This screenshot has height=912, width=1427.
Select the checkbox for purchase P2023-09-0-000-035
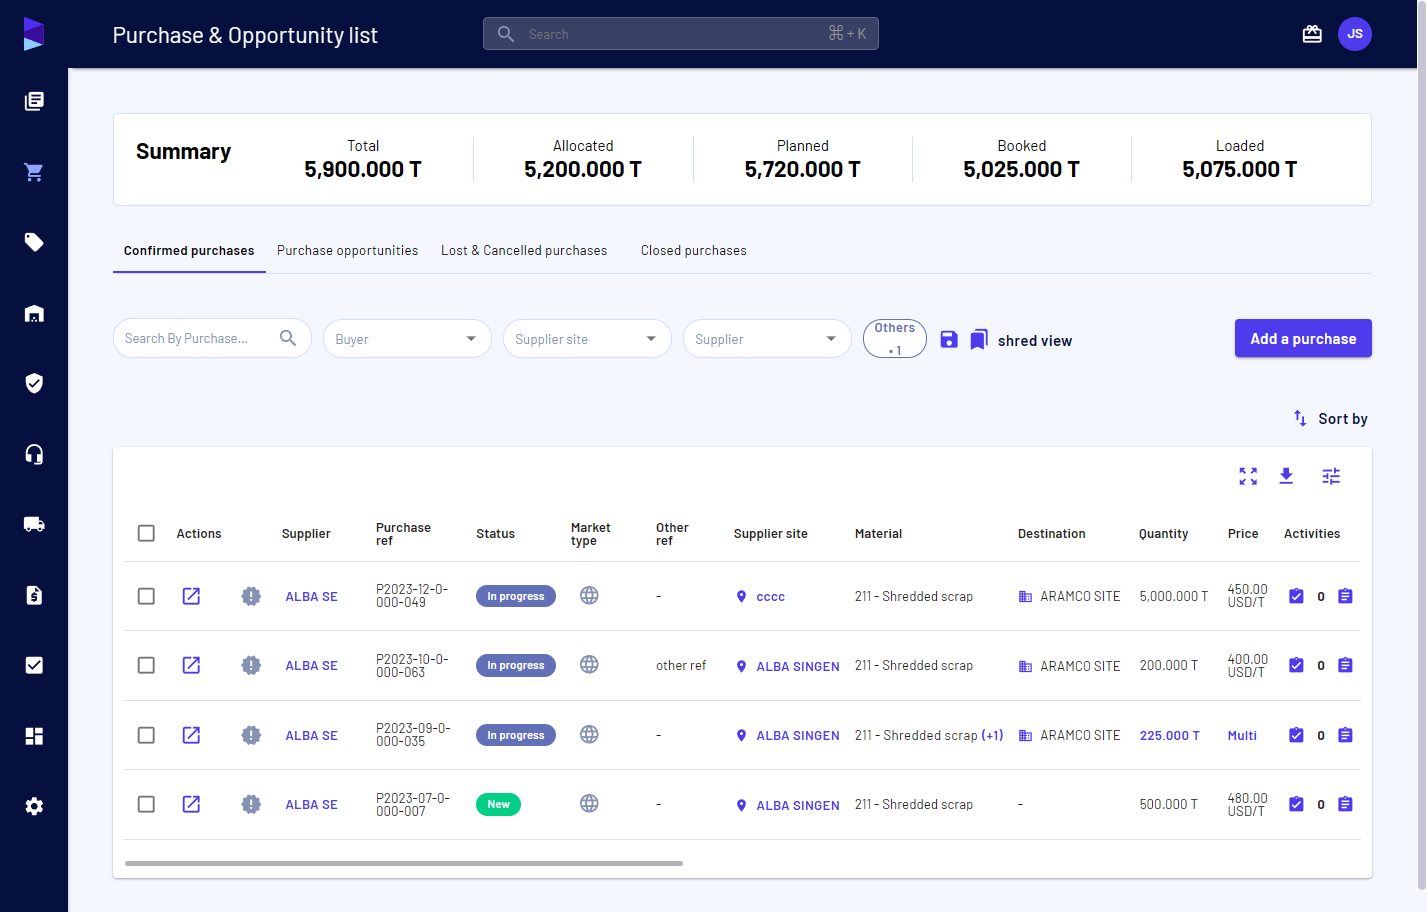146,735
